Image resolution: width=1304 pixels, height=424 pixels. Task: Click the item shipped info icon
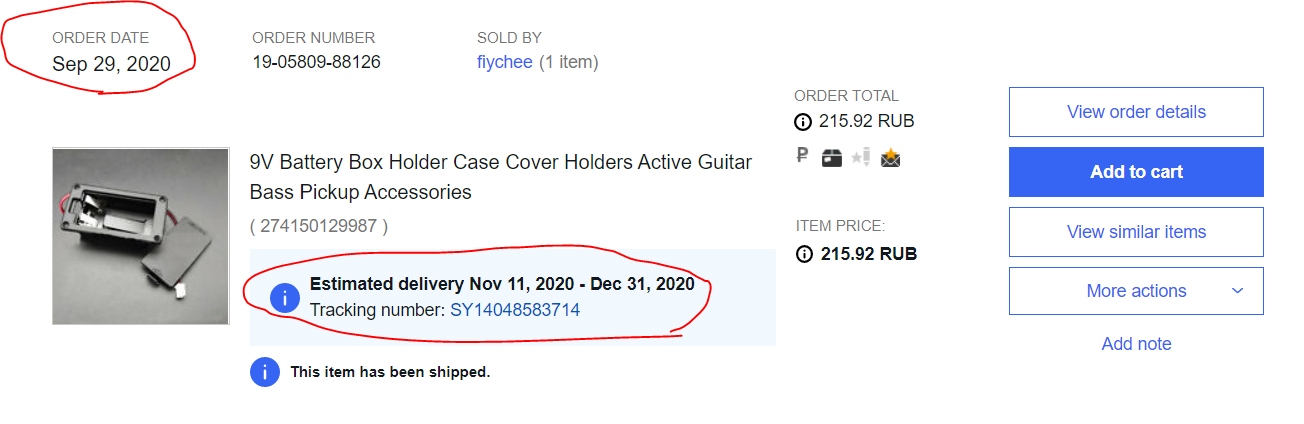(264, 372)
